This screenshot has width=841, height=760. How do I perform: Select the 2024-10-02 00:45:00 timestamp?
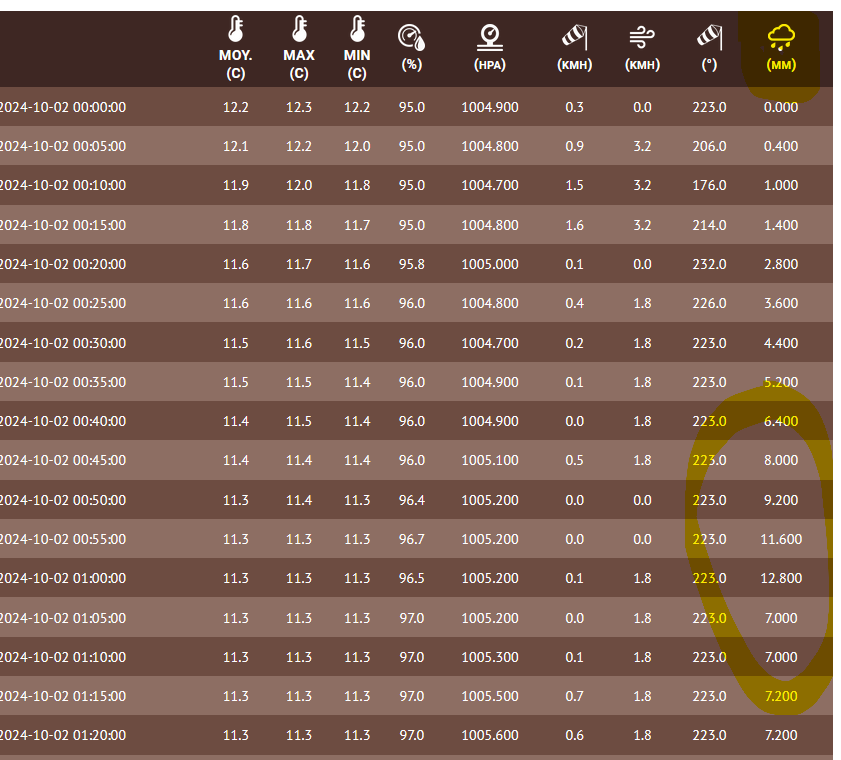[x=63, y=460]
